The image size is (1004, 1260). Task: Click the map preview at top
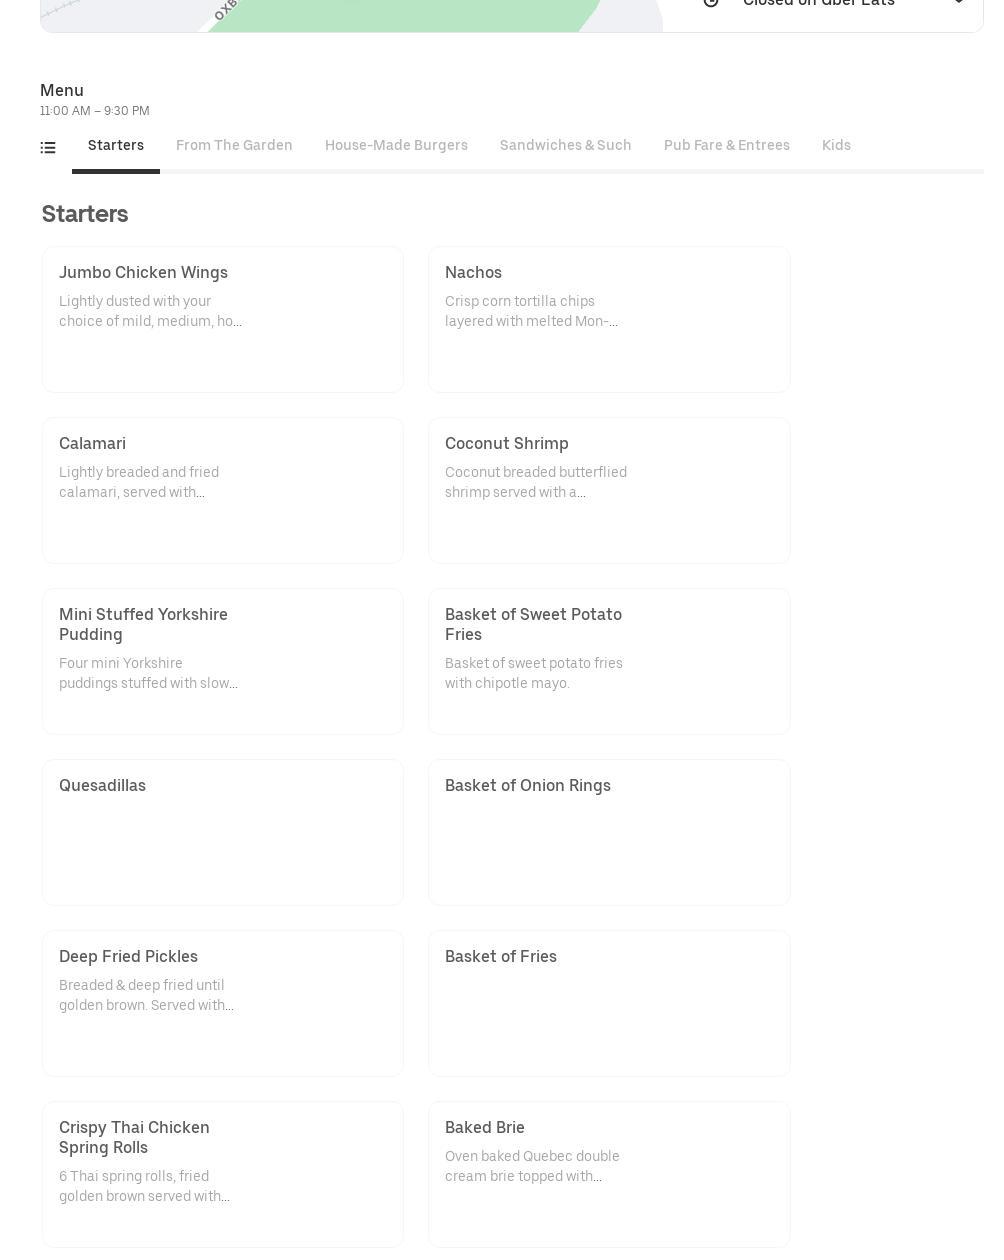351,15
